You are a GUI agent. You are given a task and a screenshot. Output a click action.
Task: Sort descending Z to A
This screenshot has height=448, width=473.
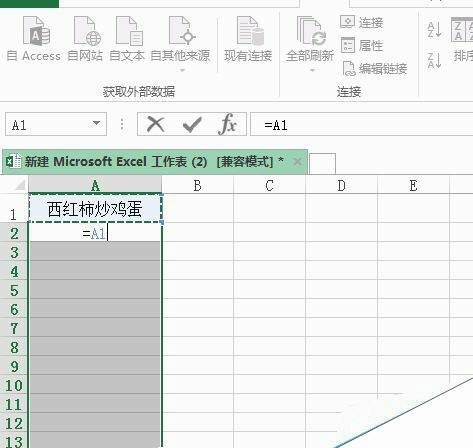[435, 60]
